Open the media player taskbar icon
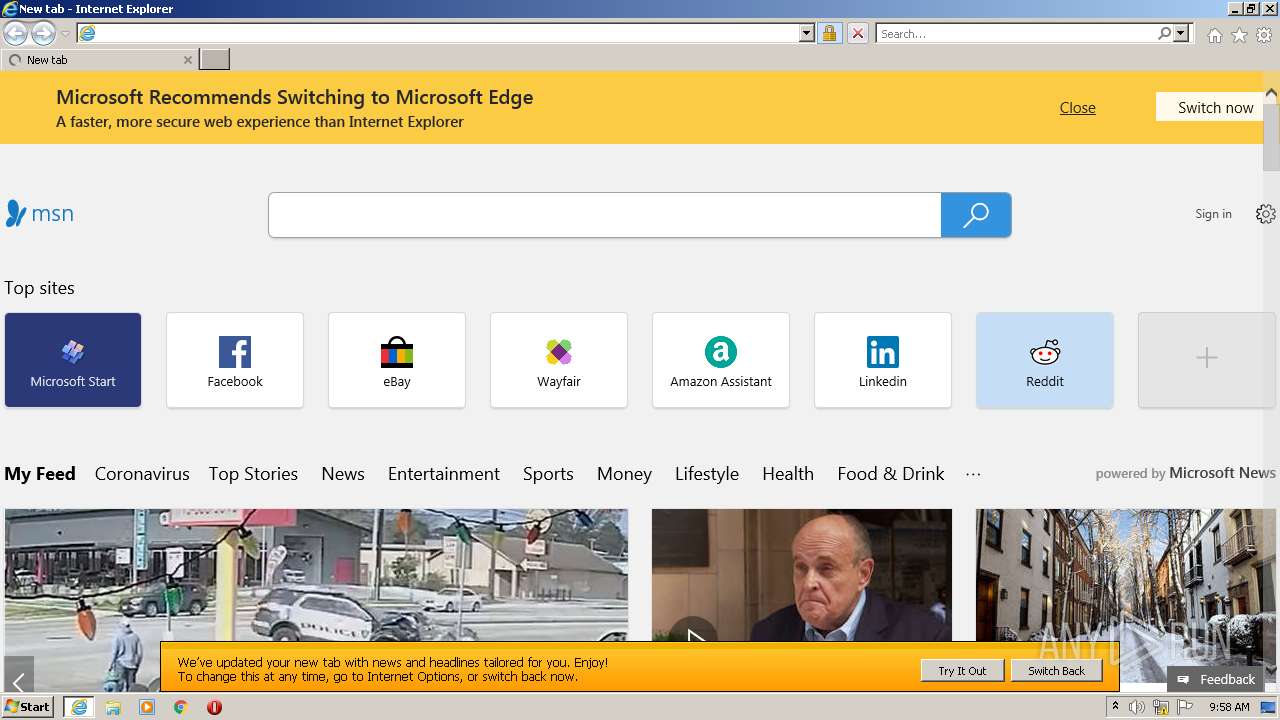The width and height of the screenshot is (1280, 720). tap(147, 707)
